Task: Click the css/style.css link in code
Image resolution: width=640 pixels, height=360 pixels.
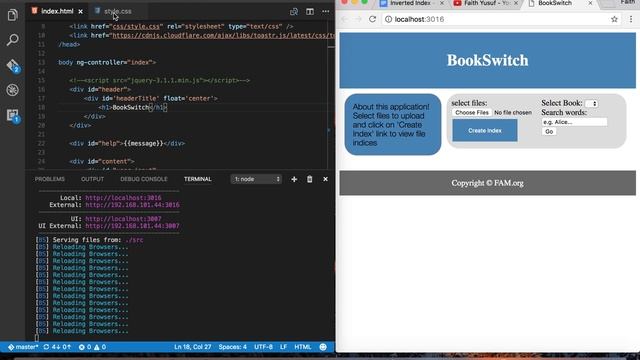Action: (x=136, y=27)
